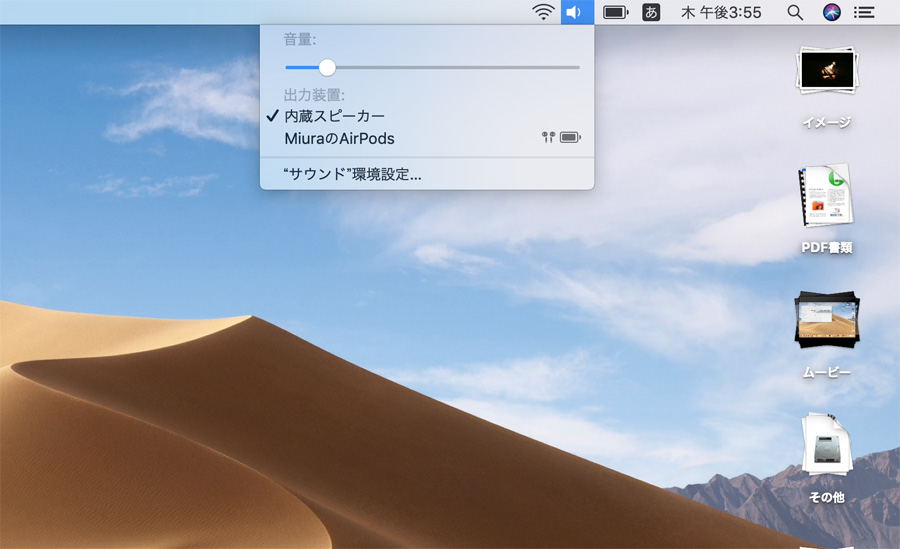Expand the その他 stack on desktop
Image resolution: width=900 pixels, height=549 pixels.
826,445
